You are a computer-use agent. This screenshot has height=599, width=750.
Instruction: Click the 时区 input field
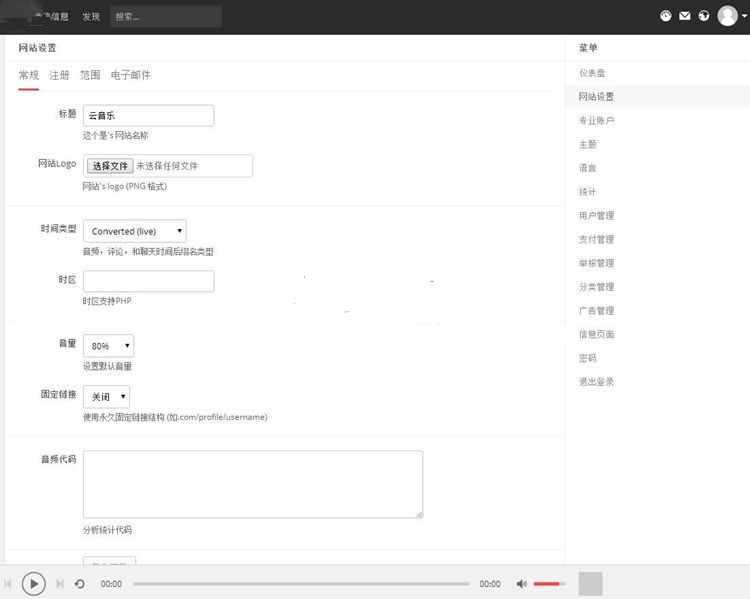pyautogui.click(x=148, y=281)
